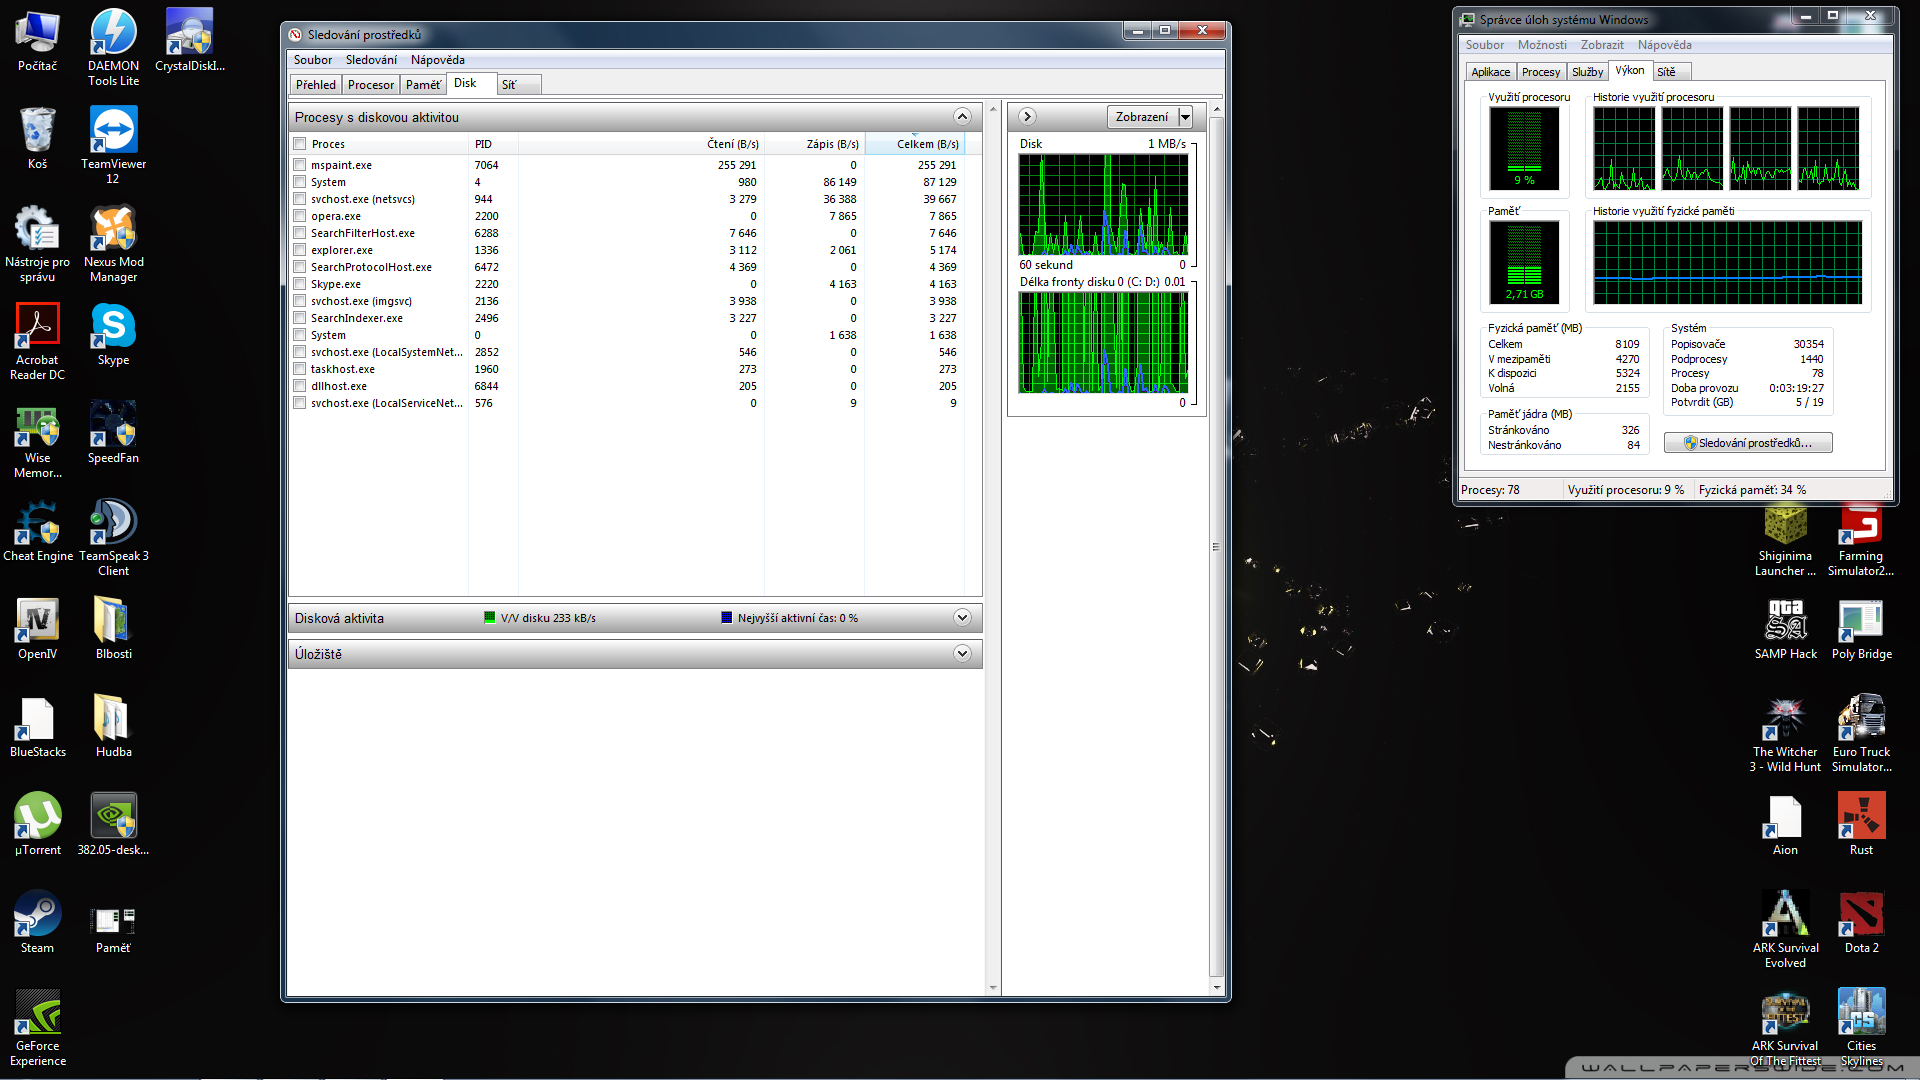Image resolution: width=1920 pixels, height=1080 pixels.
Task: Expand the Disková aktivita section
Action: tap(962, 618)
